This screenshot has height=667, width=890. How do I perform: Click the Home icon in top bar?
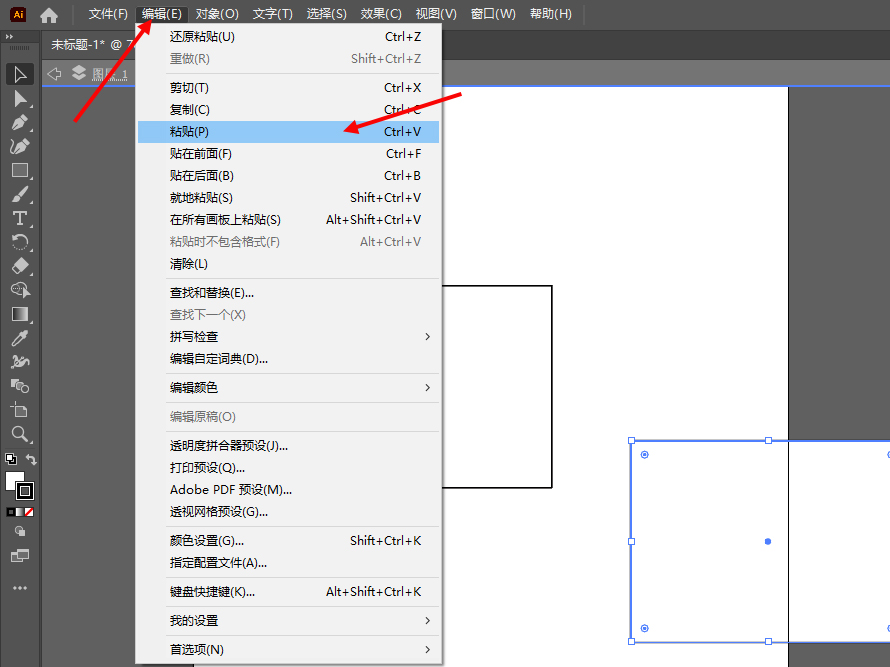(x=49, y=15)
